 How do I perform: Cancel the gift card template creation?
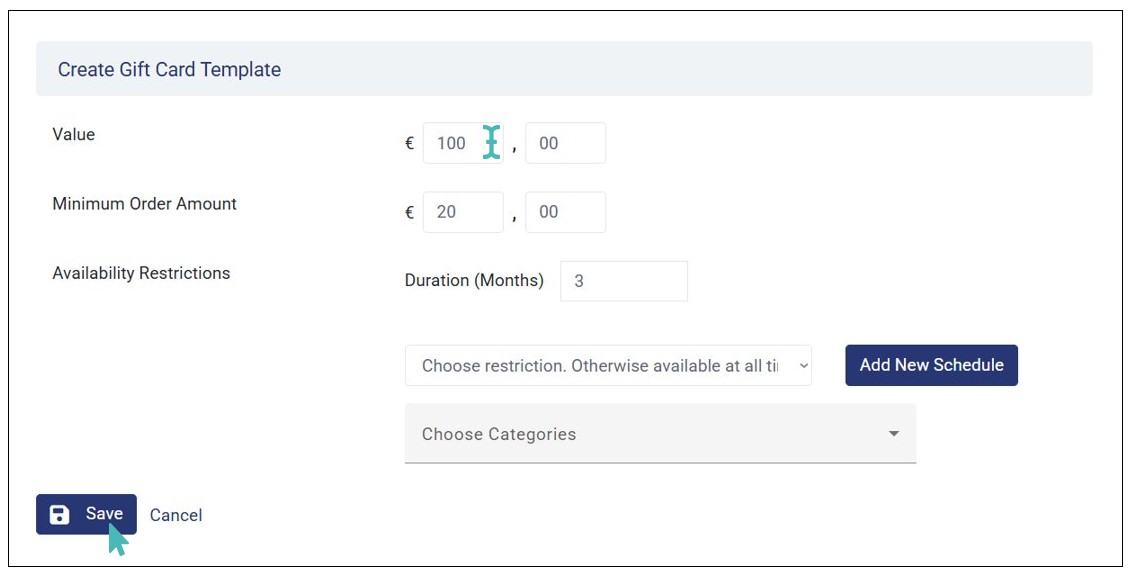176,515
